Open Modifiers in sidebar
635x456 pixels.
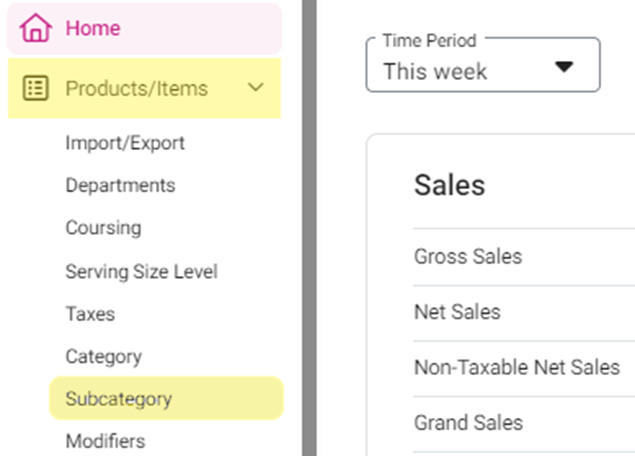pos(105,441)
